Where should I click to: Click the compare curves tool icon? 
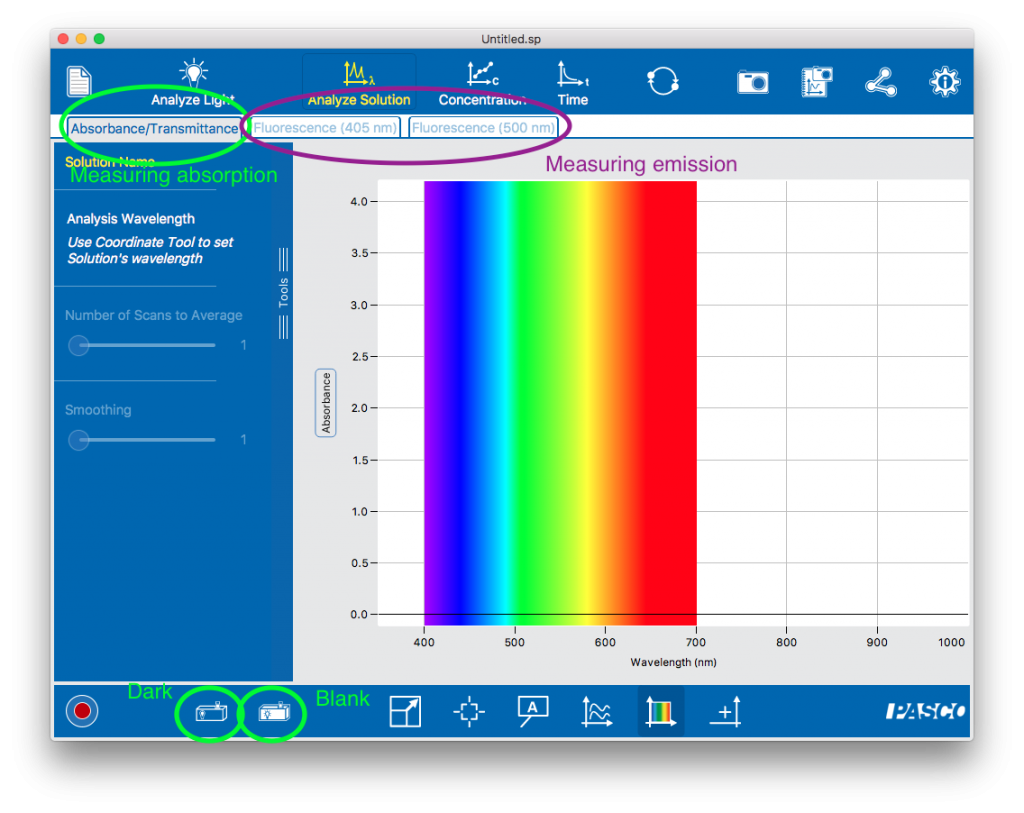click(x=597, y=712)
